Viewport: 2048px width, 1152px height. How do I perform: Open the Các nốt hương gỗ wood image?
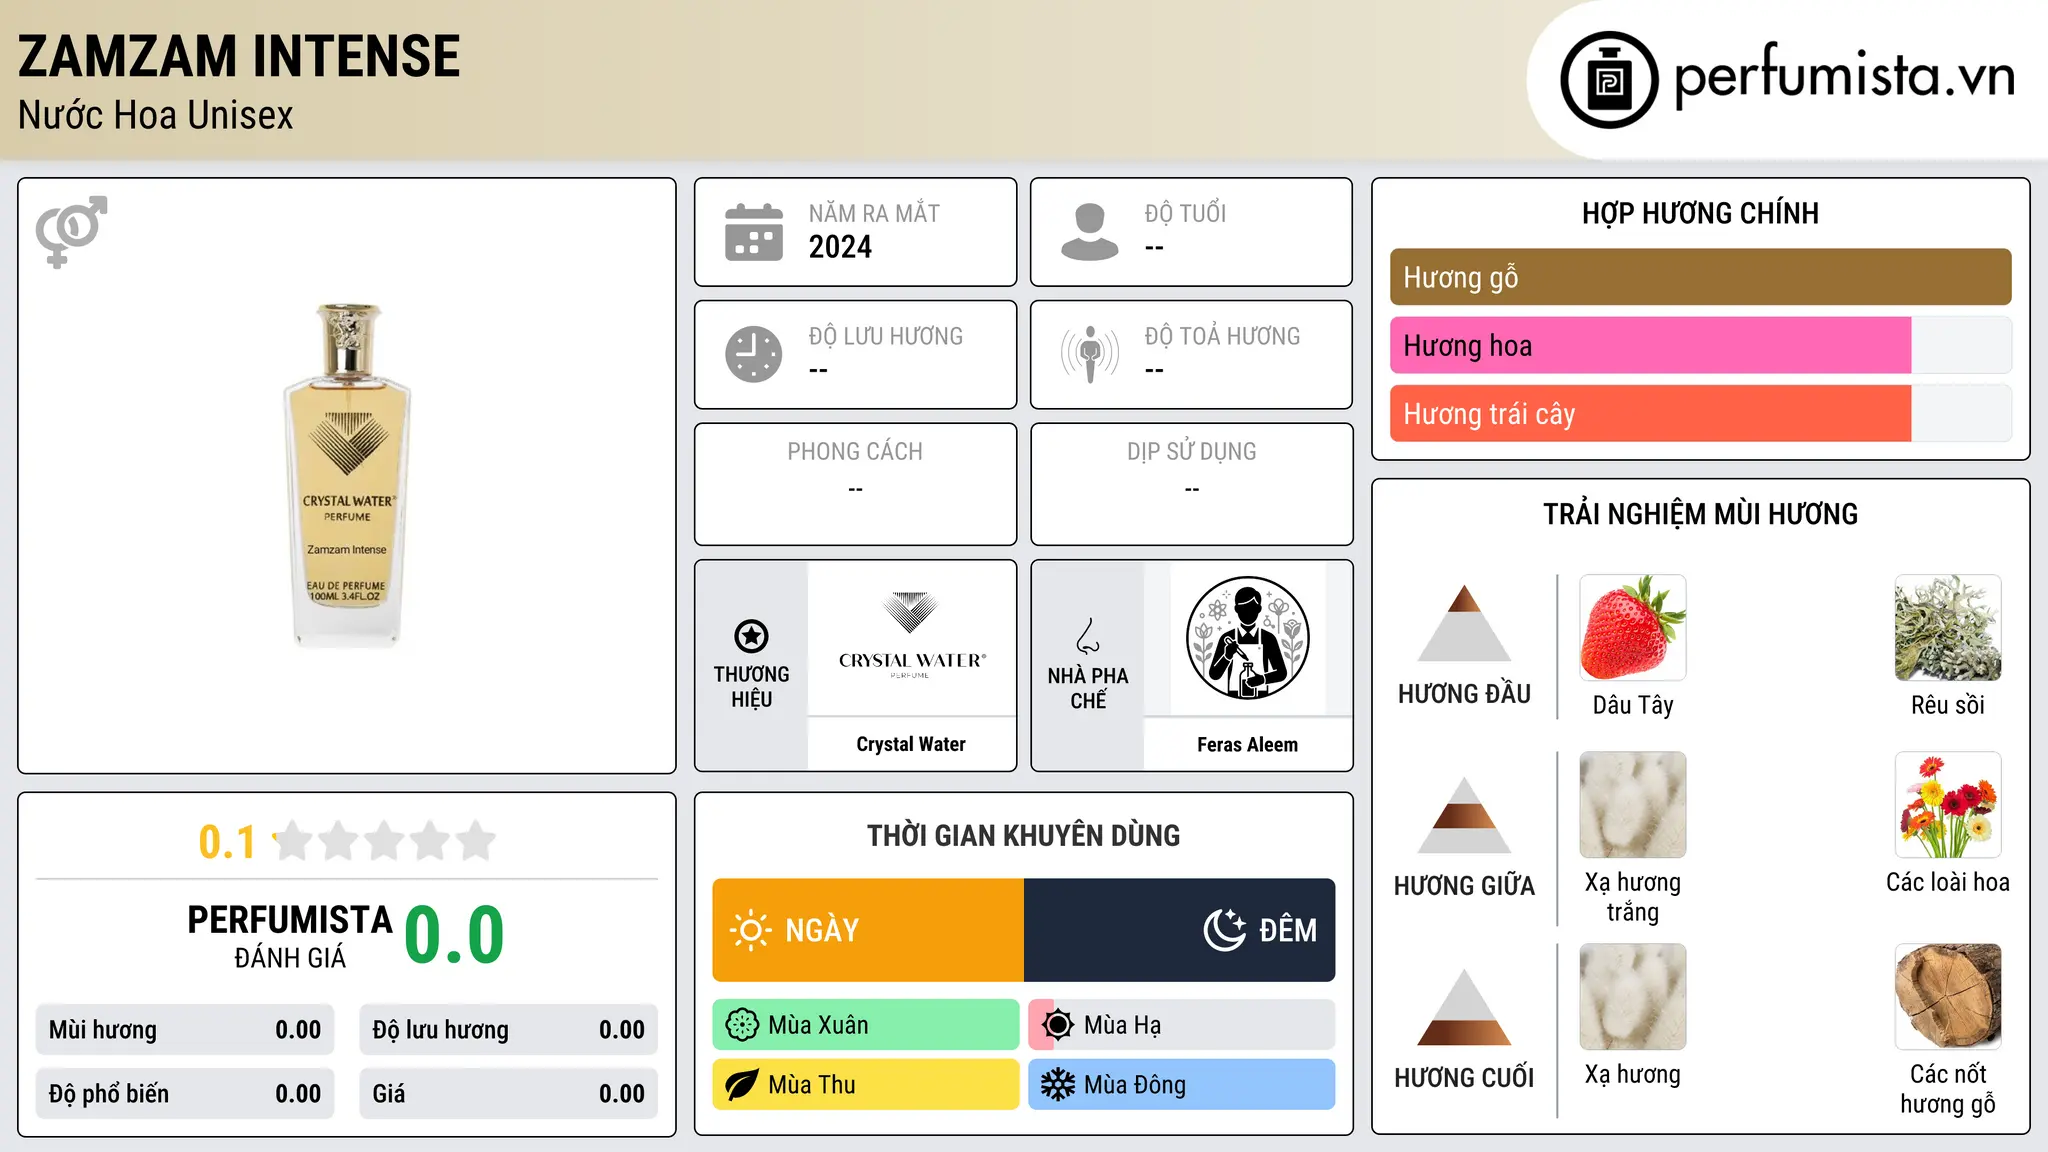coord(1948,997)
